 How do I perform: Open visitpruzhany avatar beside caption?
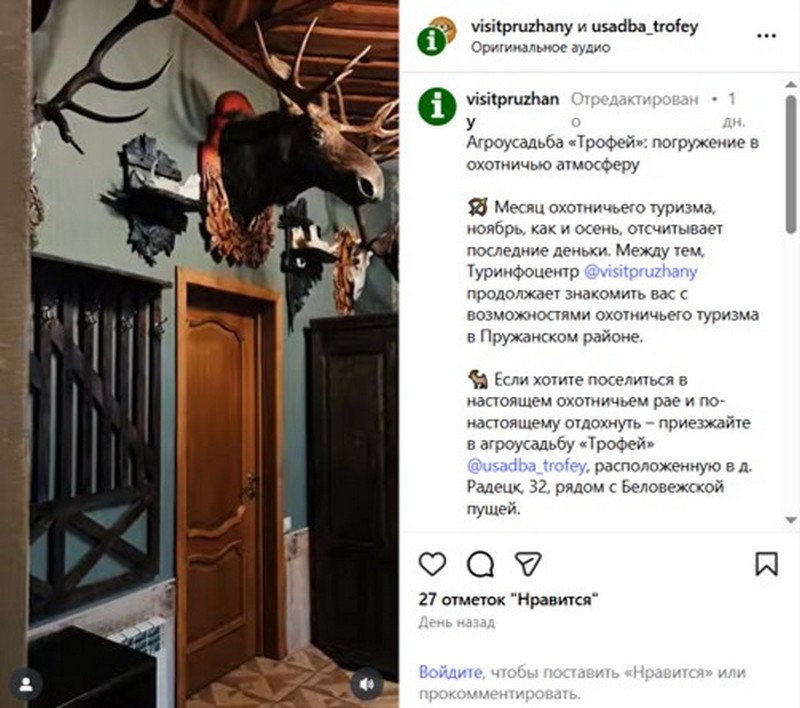click(x=437, y=107)
